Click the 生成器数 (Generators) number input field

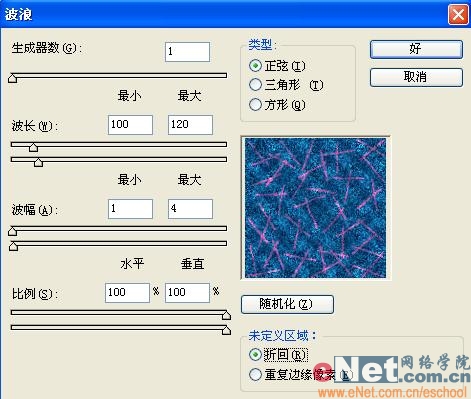click(x=187, y=52)
